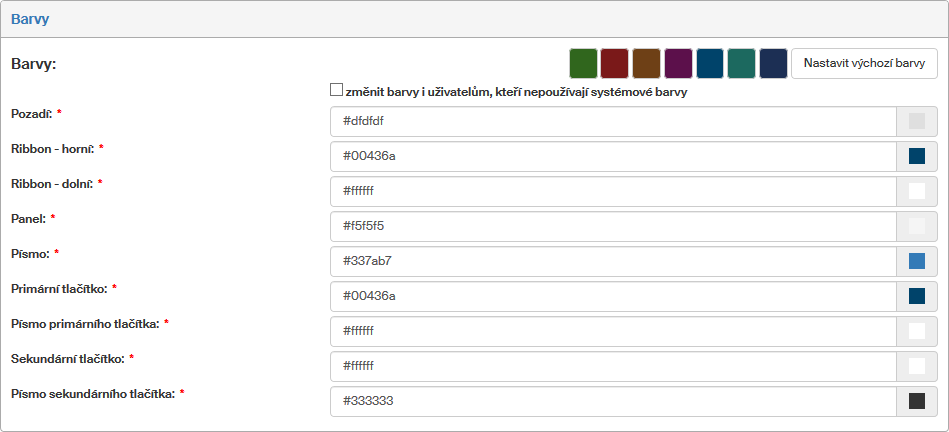Focus the Písmo hex value field
The image size is (949, 432).
pyautogui.click(x=612, y=261)
